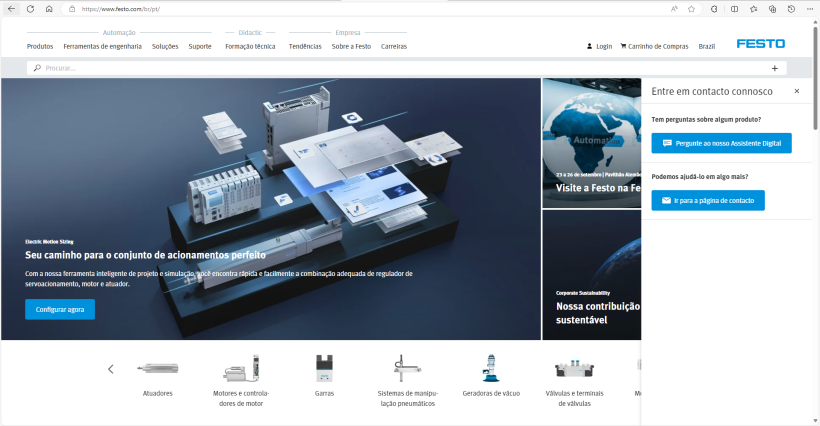Open Ferramentas de engenharia menu
The image size is (820, 426).
[102, 47]
